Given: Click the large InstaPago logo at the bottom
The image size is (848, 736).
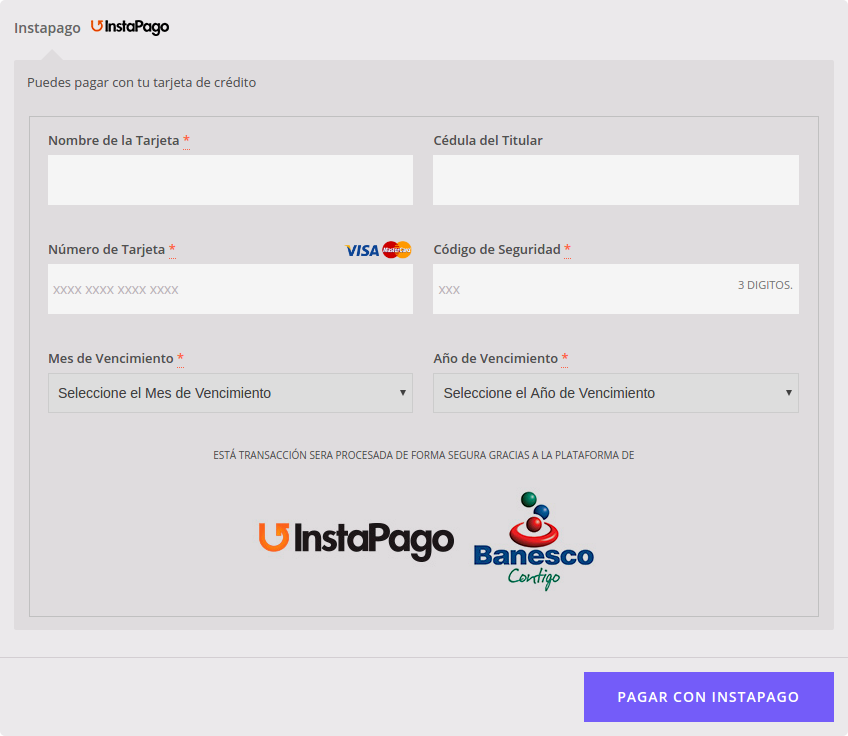Looking at the screenshot, I should pos(356,541).
